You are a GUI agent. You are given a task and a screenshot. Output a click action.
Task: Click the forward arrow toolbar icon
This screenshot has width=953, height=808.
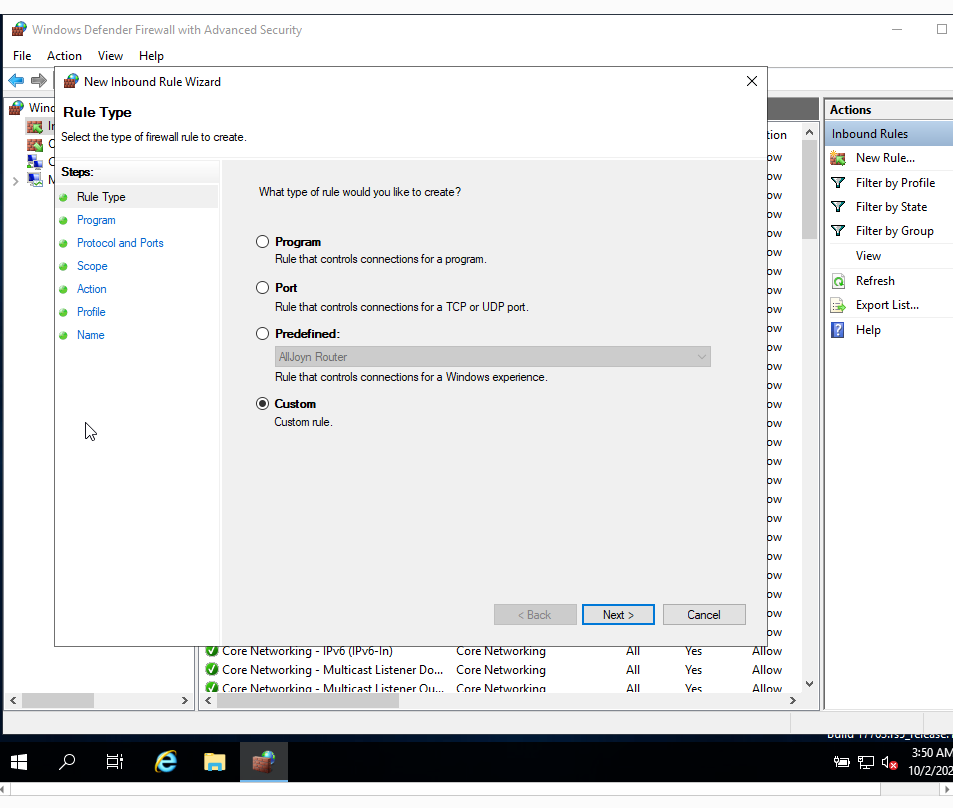[39, 80]
